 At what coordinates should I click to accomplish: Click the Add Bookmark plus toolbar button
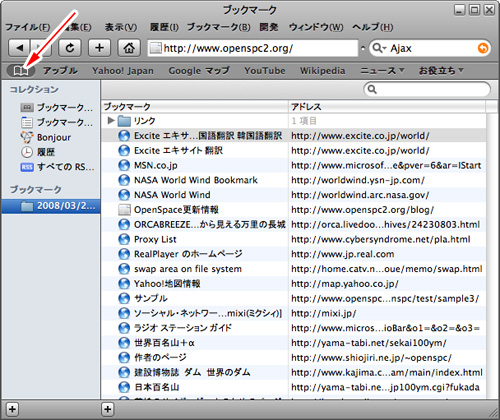point(99,48)
